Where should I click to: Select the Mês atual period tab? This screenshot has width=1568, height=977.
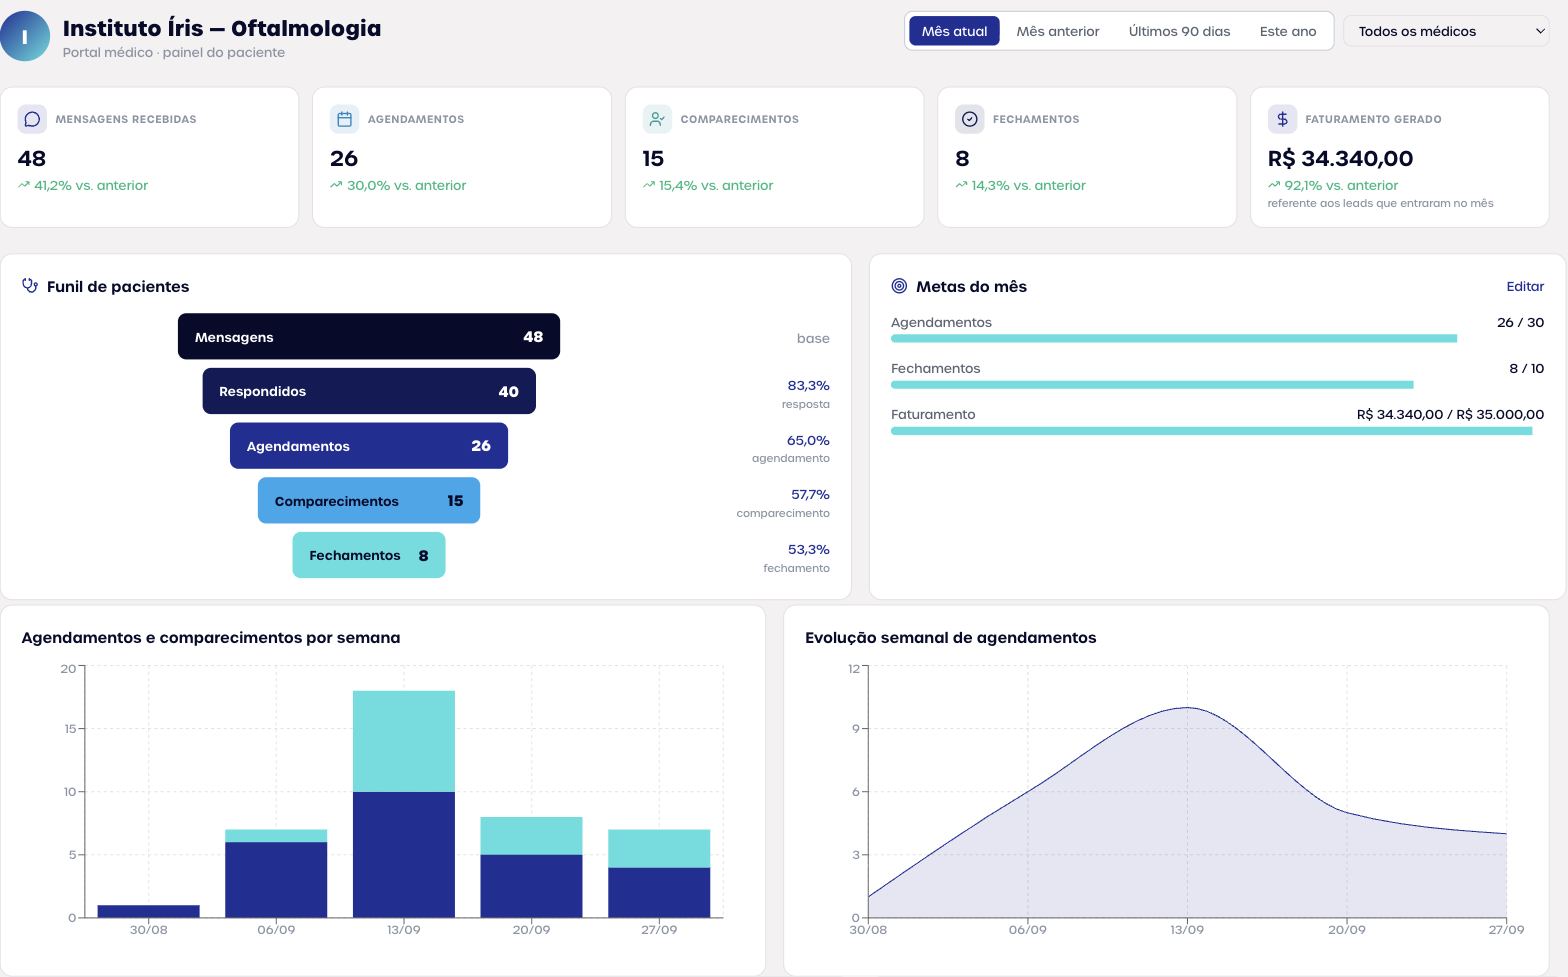pos(954,31)
